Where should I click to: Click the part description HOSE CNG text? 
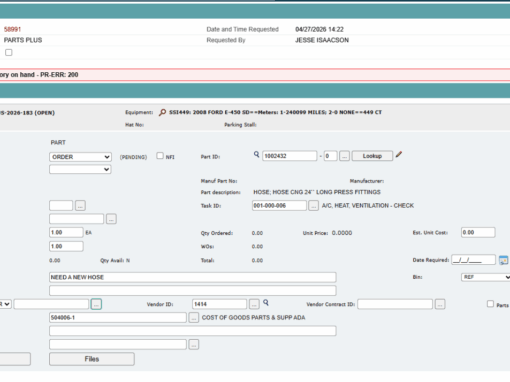coord(317,192)
